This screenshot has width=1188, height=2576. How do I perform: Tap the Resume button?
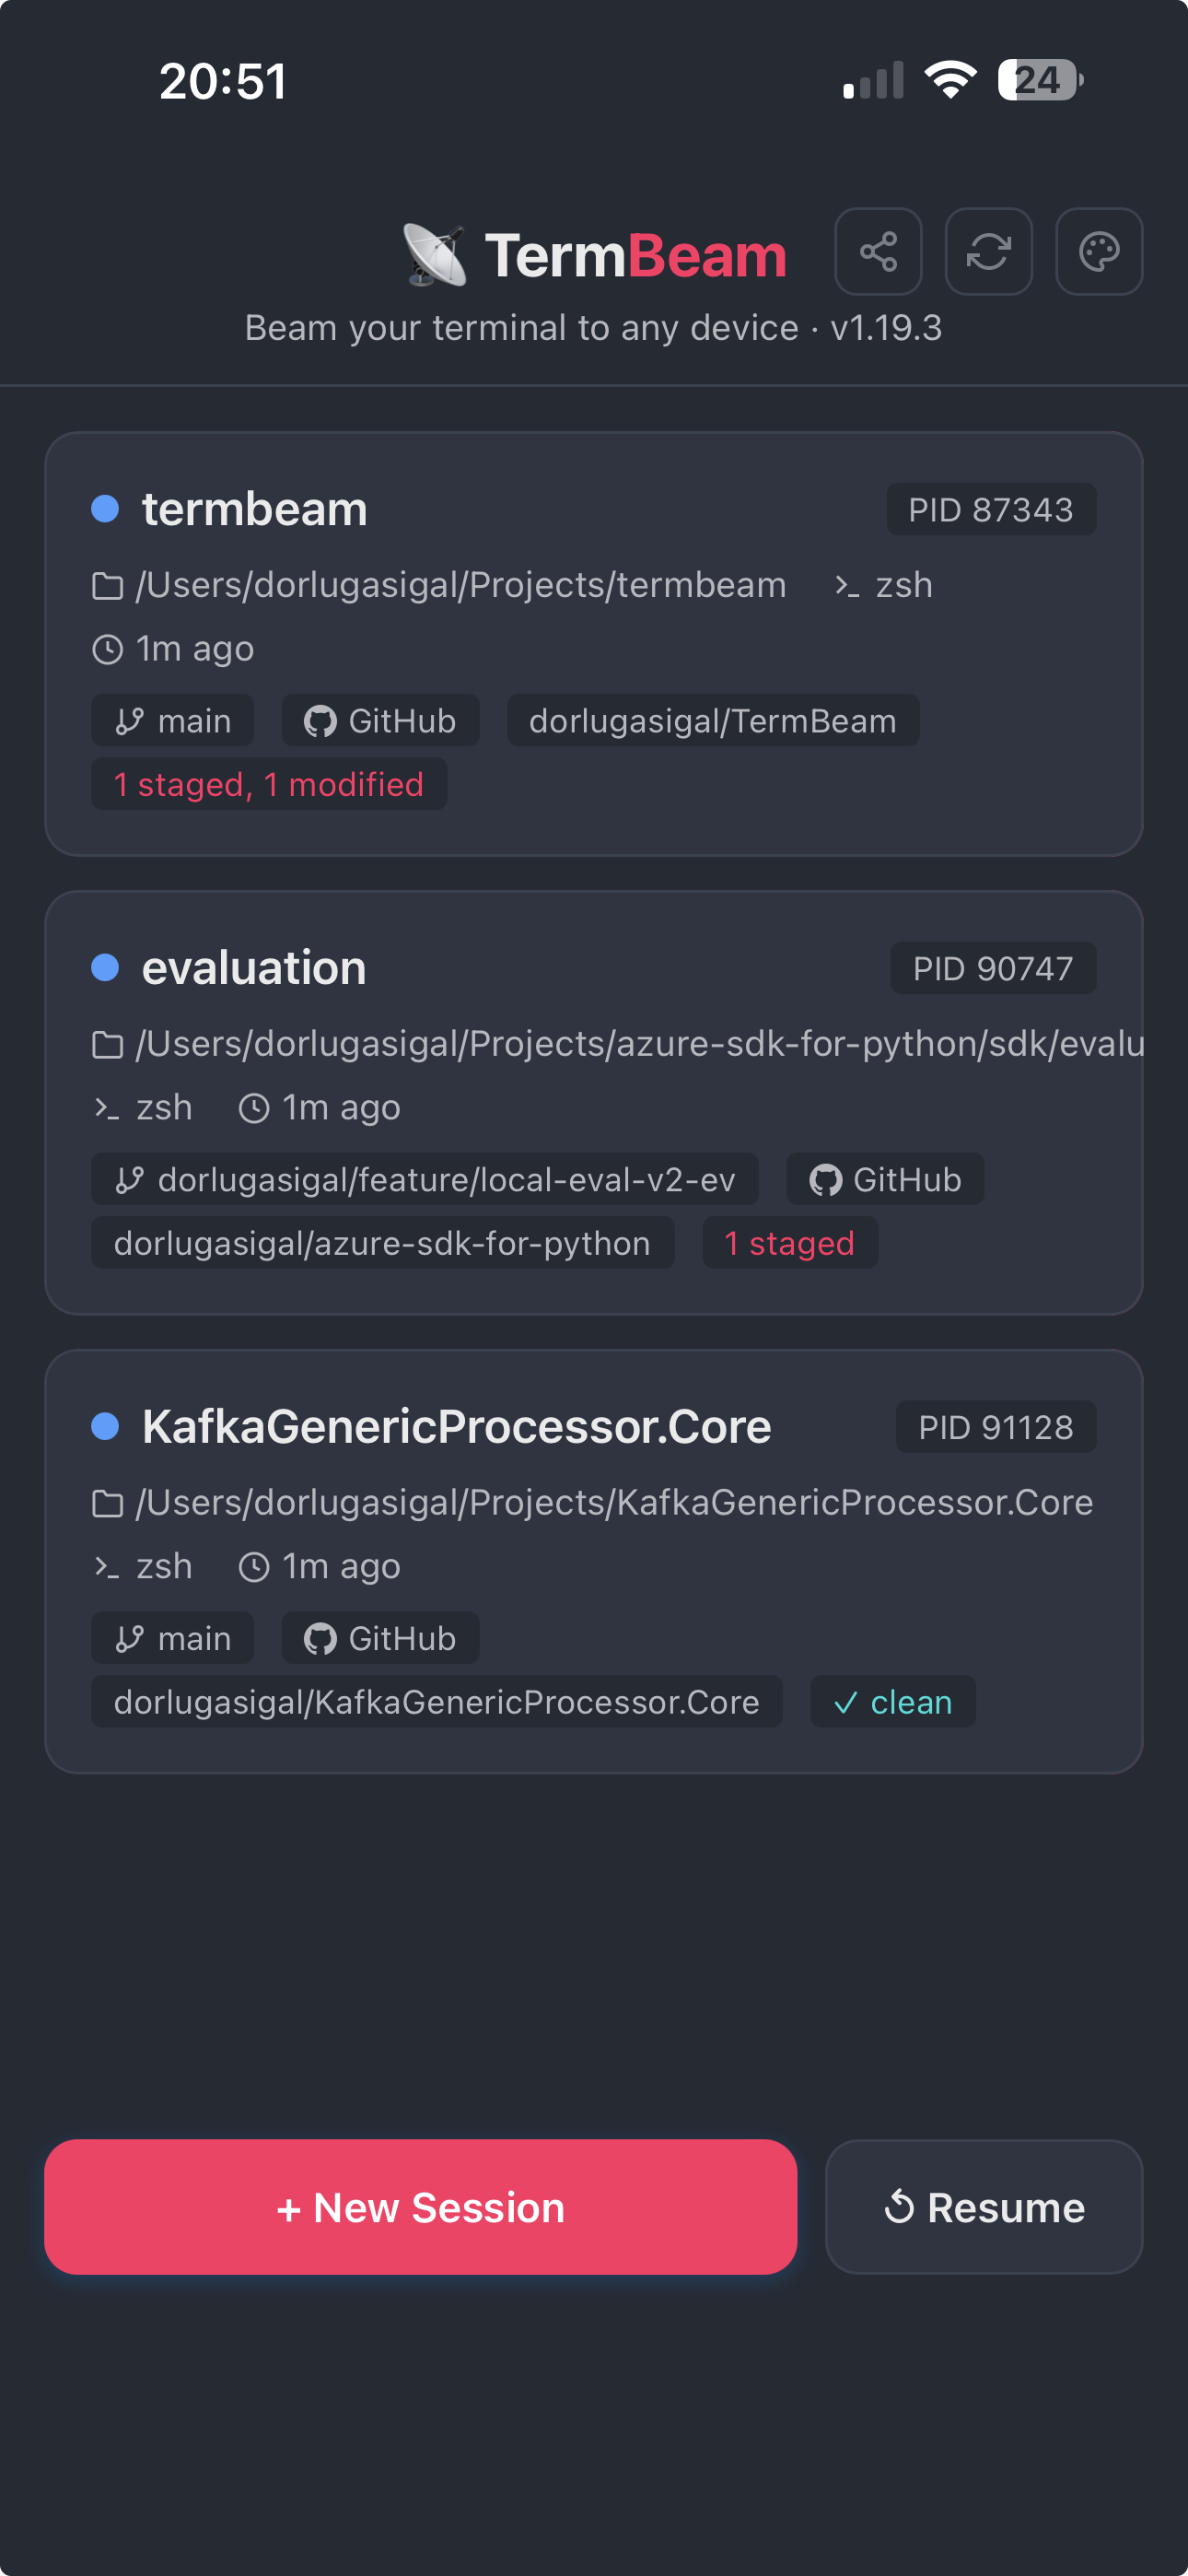(x=984, y=2207)
